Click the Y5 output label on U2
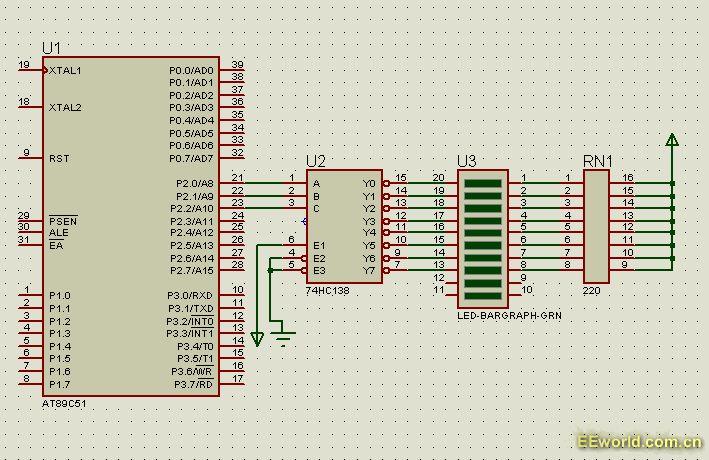 click(369, 246)
